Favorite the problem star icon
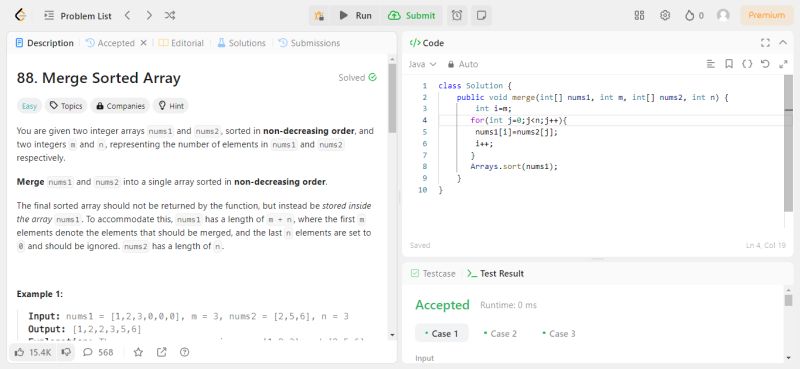 tap(138, 352)
